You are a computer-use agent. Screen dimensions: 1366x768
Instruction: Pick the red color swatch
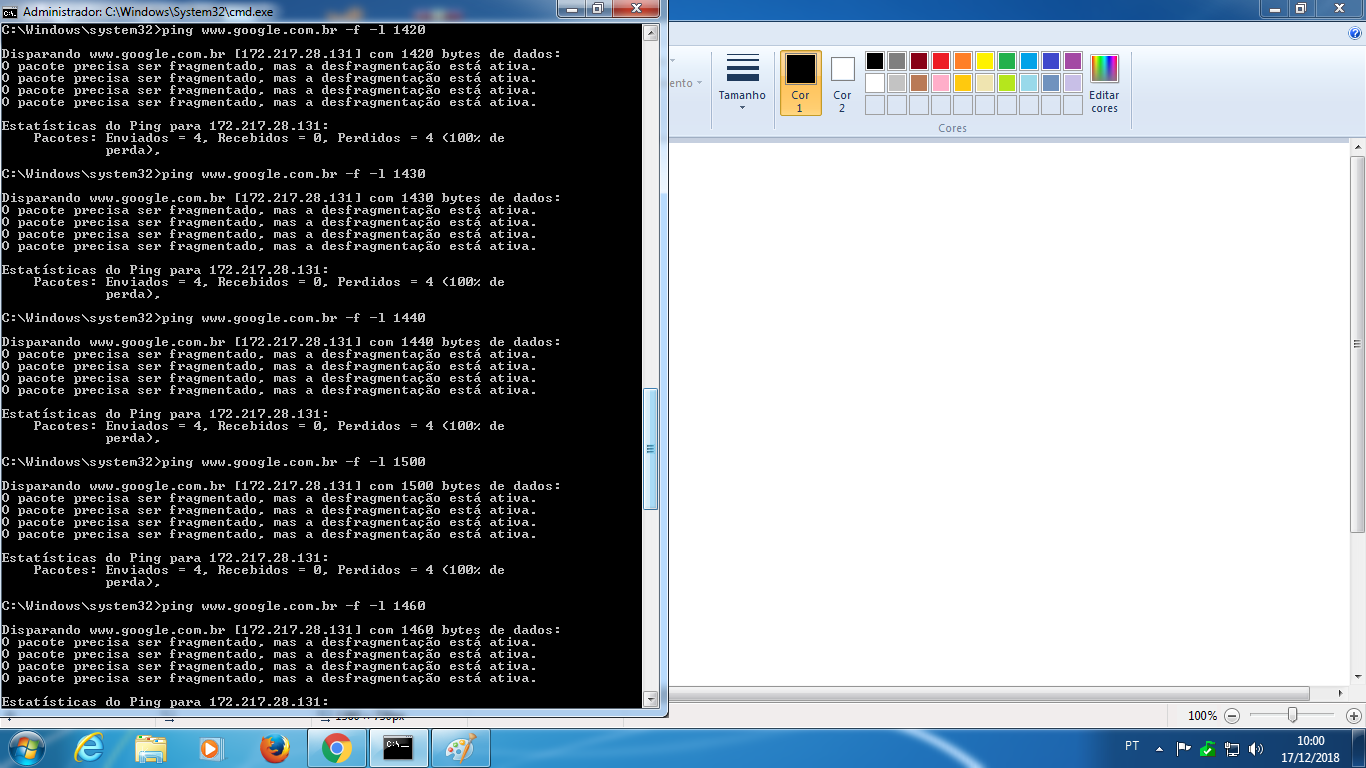tap(941, 61)
